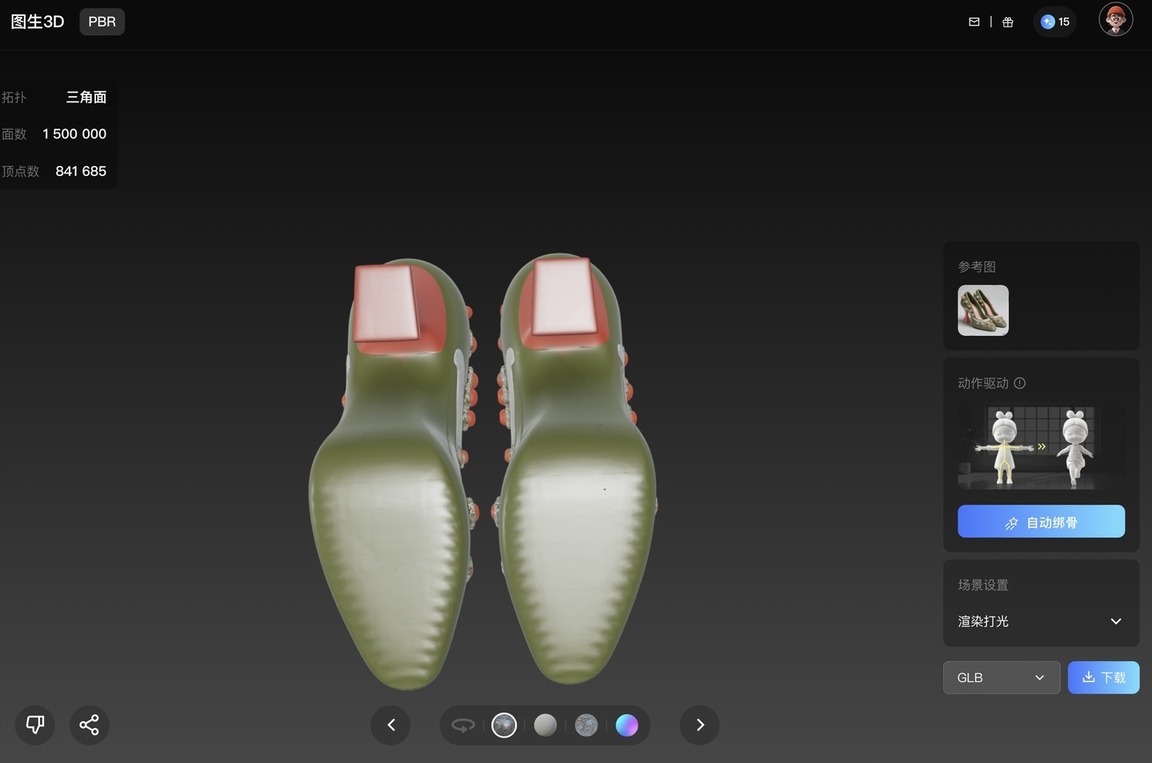Image resolution: width=1152 pixels, height=763 pixels.
Task: Click the vertex count 841 685
Action: pos(81,171)
